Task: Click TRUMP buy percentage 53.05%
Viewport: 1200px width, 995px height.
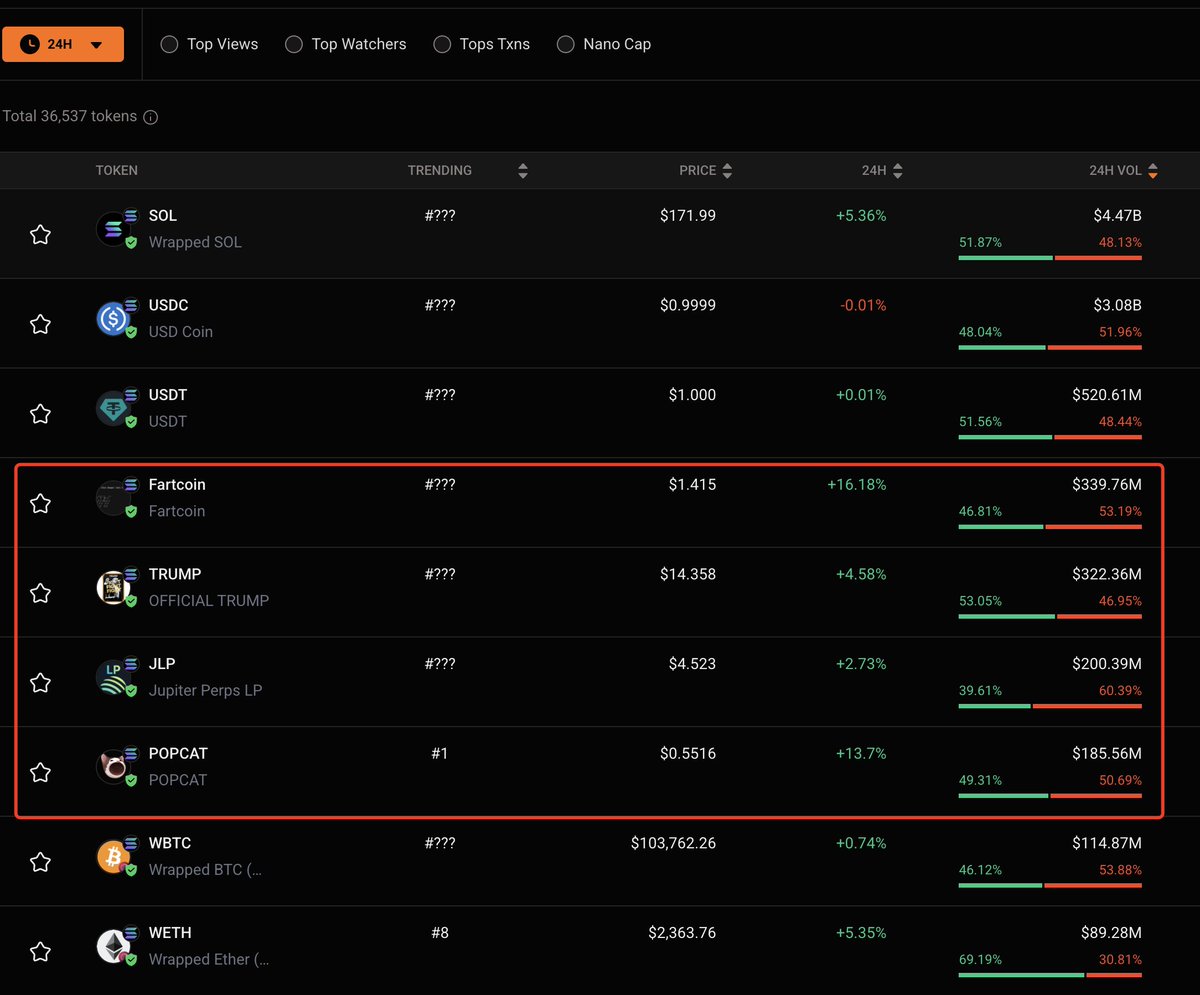Action: pos(980,601)
